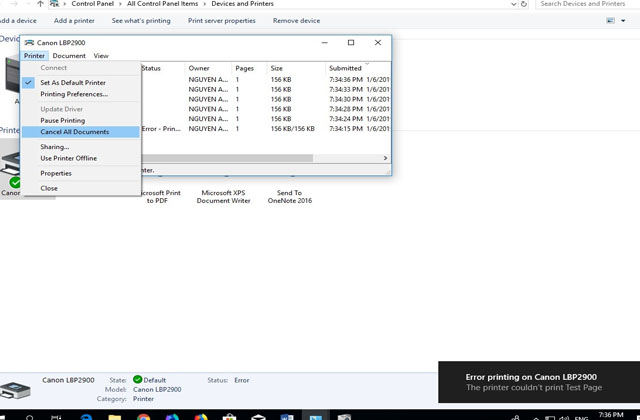Image resolution: width=640 pixels, height=420 pixels.
Task: Sort queue by Status column header
Action: coord(162,68)
